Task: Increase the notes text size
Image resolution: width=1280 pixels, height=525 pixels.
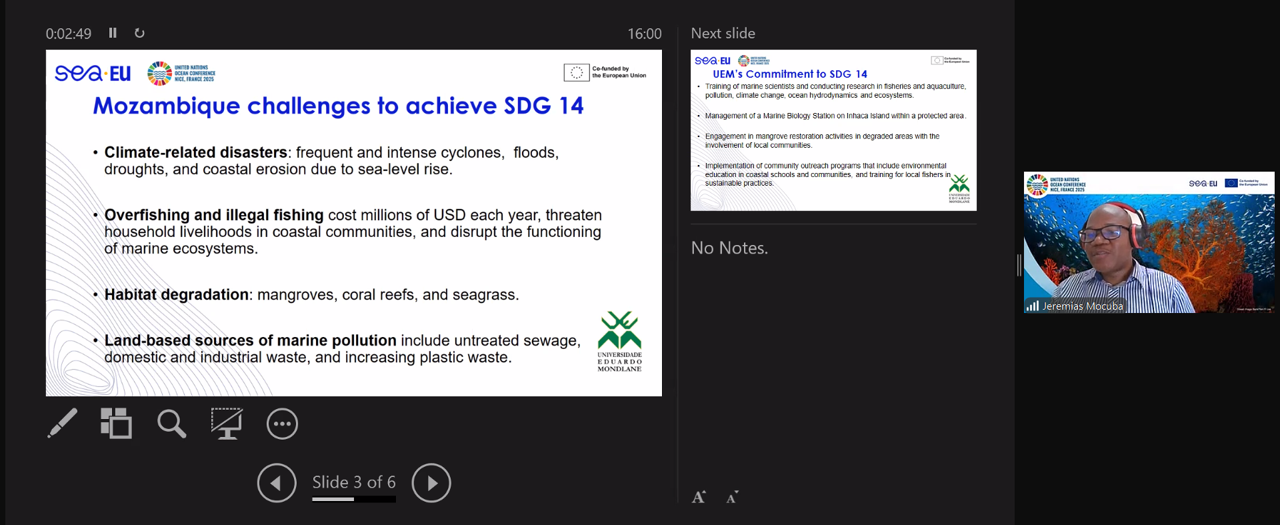Action: click(699, 497)
